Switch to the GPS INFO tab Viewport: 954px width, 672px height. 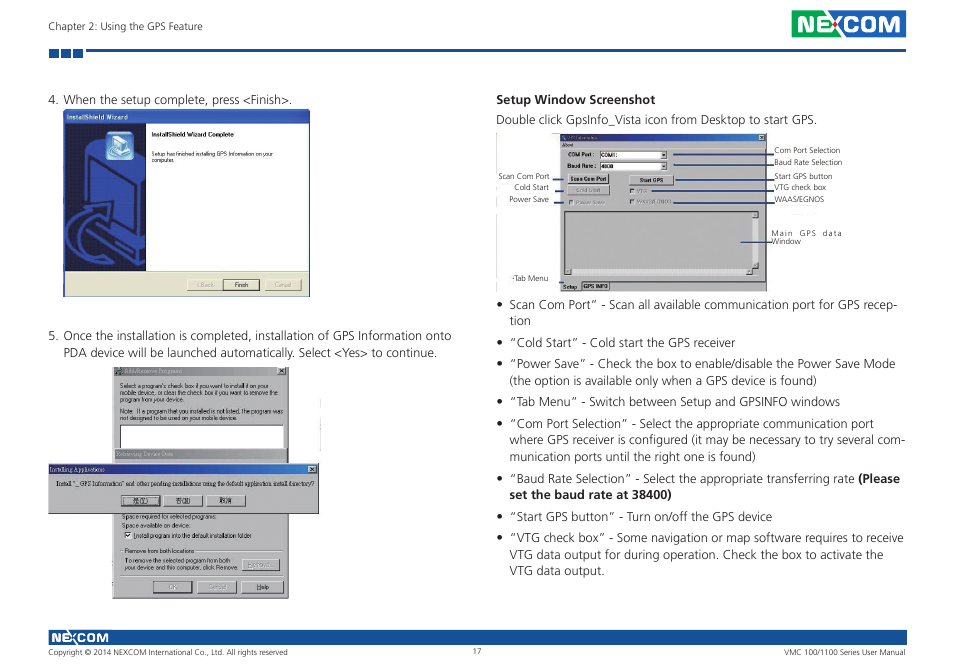click(x=596, y=286)
